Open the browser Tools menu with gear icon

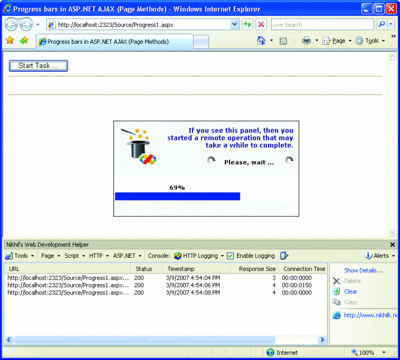click(370, 41)
